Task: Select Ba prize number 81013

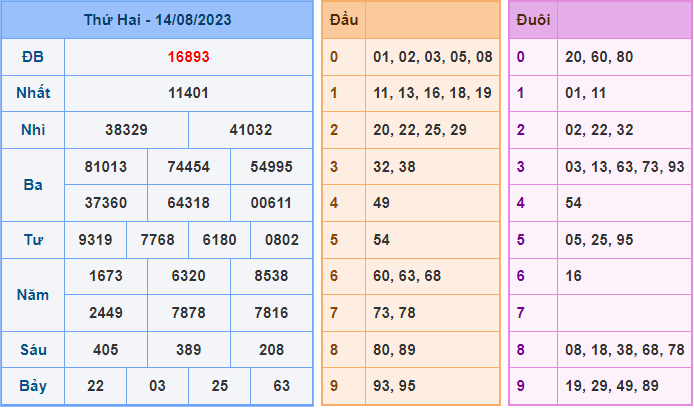Action: pos(106,167)
